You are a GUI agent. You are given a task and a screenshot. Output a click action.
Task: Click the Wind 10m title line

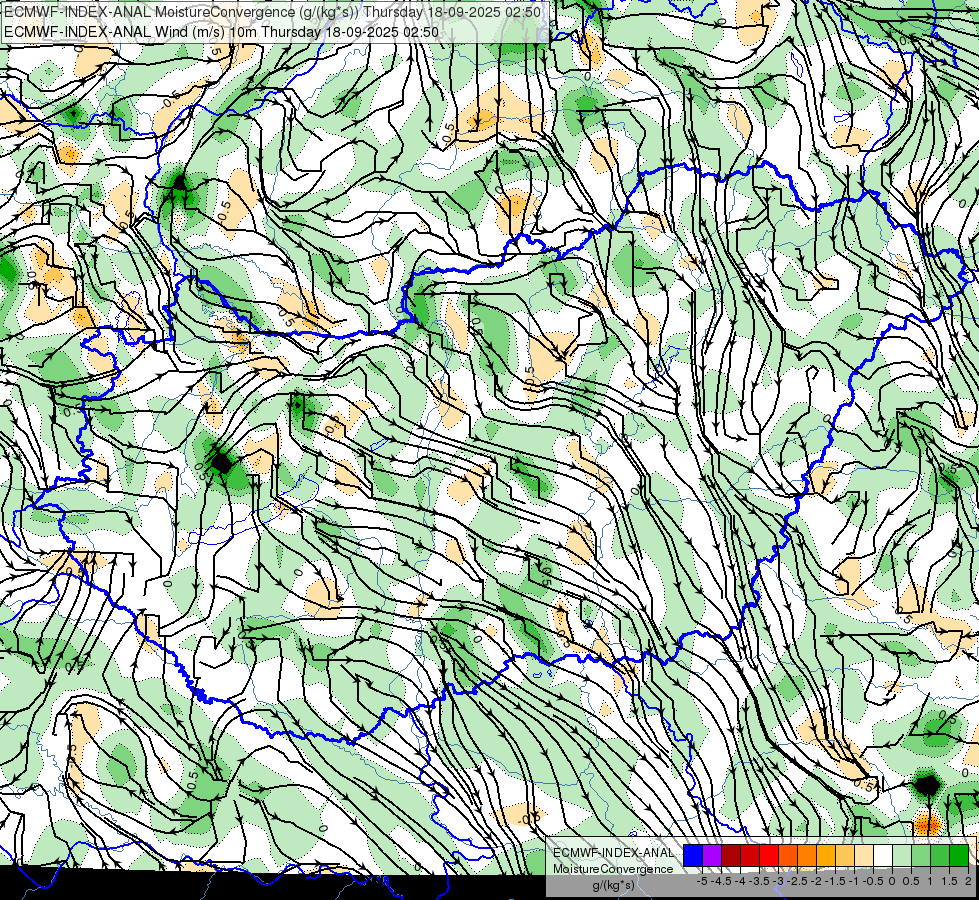point(221,32)
